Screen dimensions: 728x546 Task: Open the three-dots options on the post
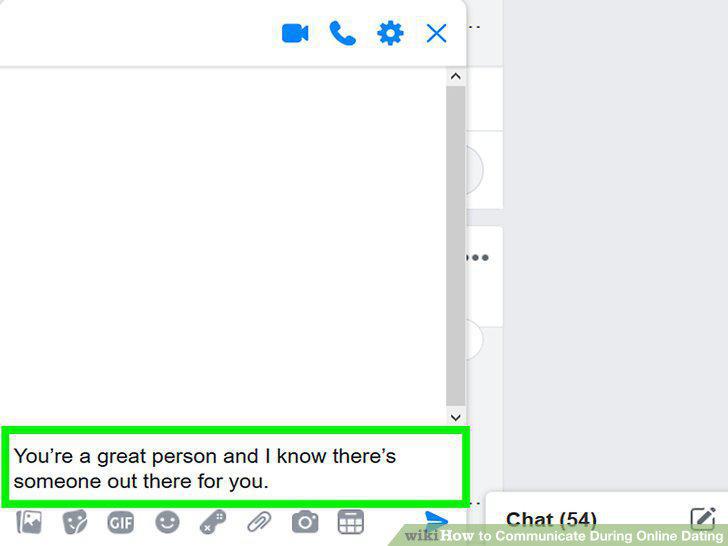[x=477, y=257]
